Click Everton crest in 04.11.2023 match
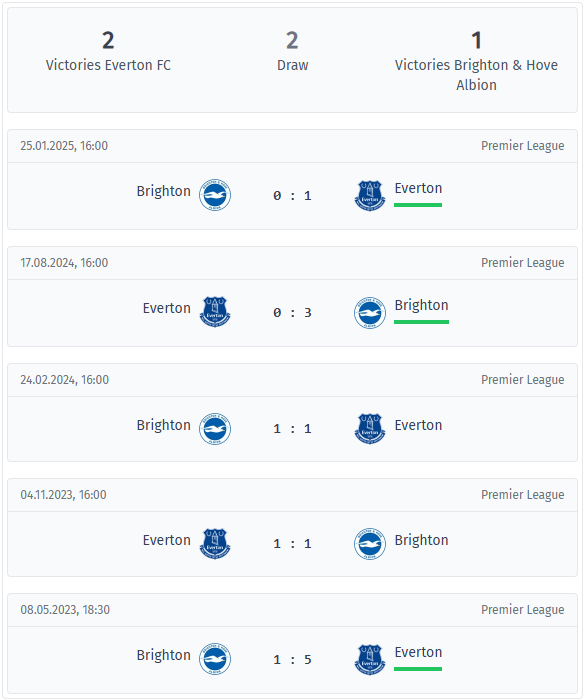This screenshot has height=700, width=584. click(215, 544)
